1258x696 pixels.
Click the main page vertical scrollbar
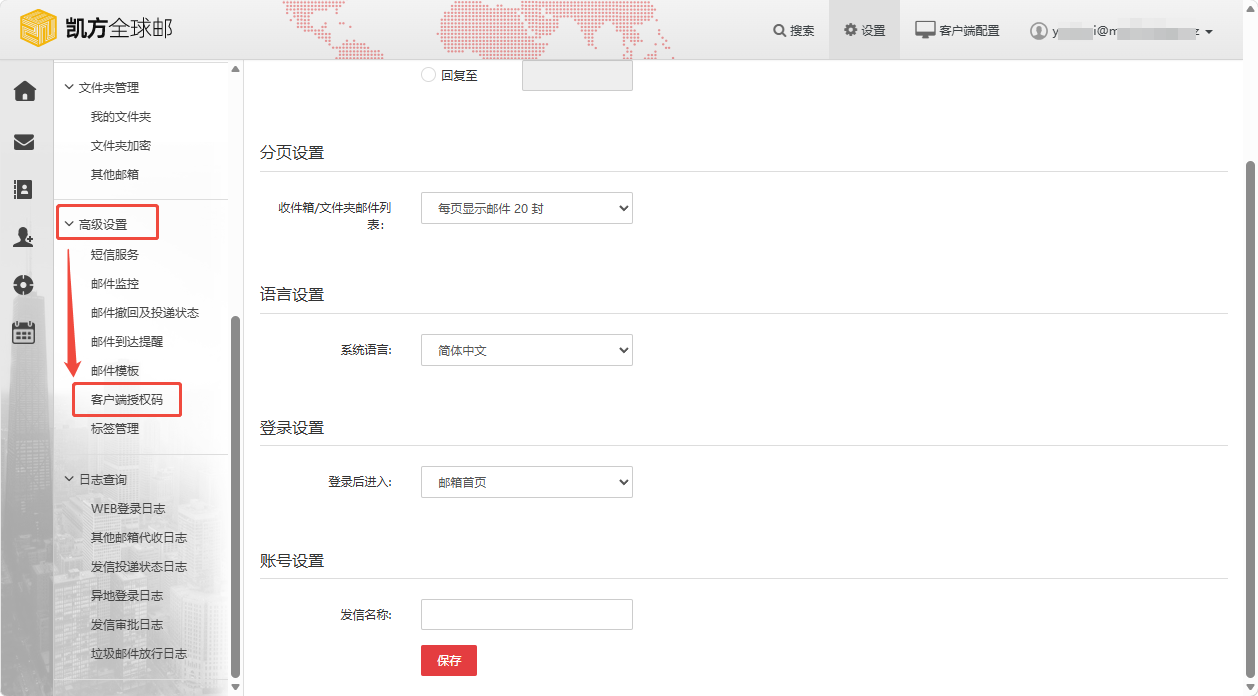[1250, 419]
